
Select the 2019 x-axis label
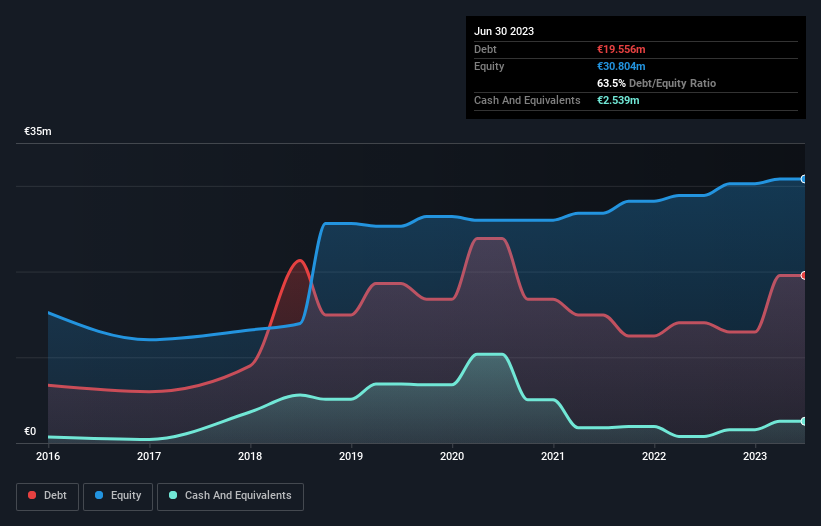[351, 456]
